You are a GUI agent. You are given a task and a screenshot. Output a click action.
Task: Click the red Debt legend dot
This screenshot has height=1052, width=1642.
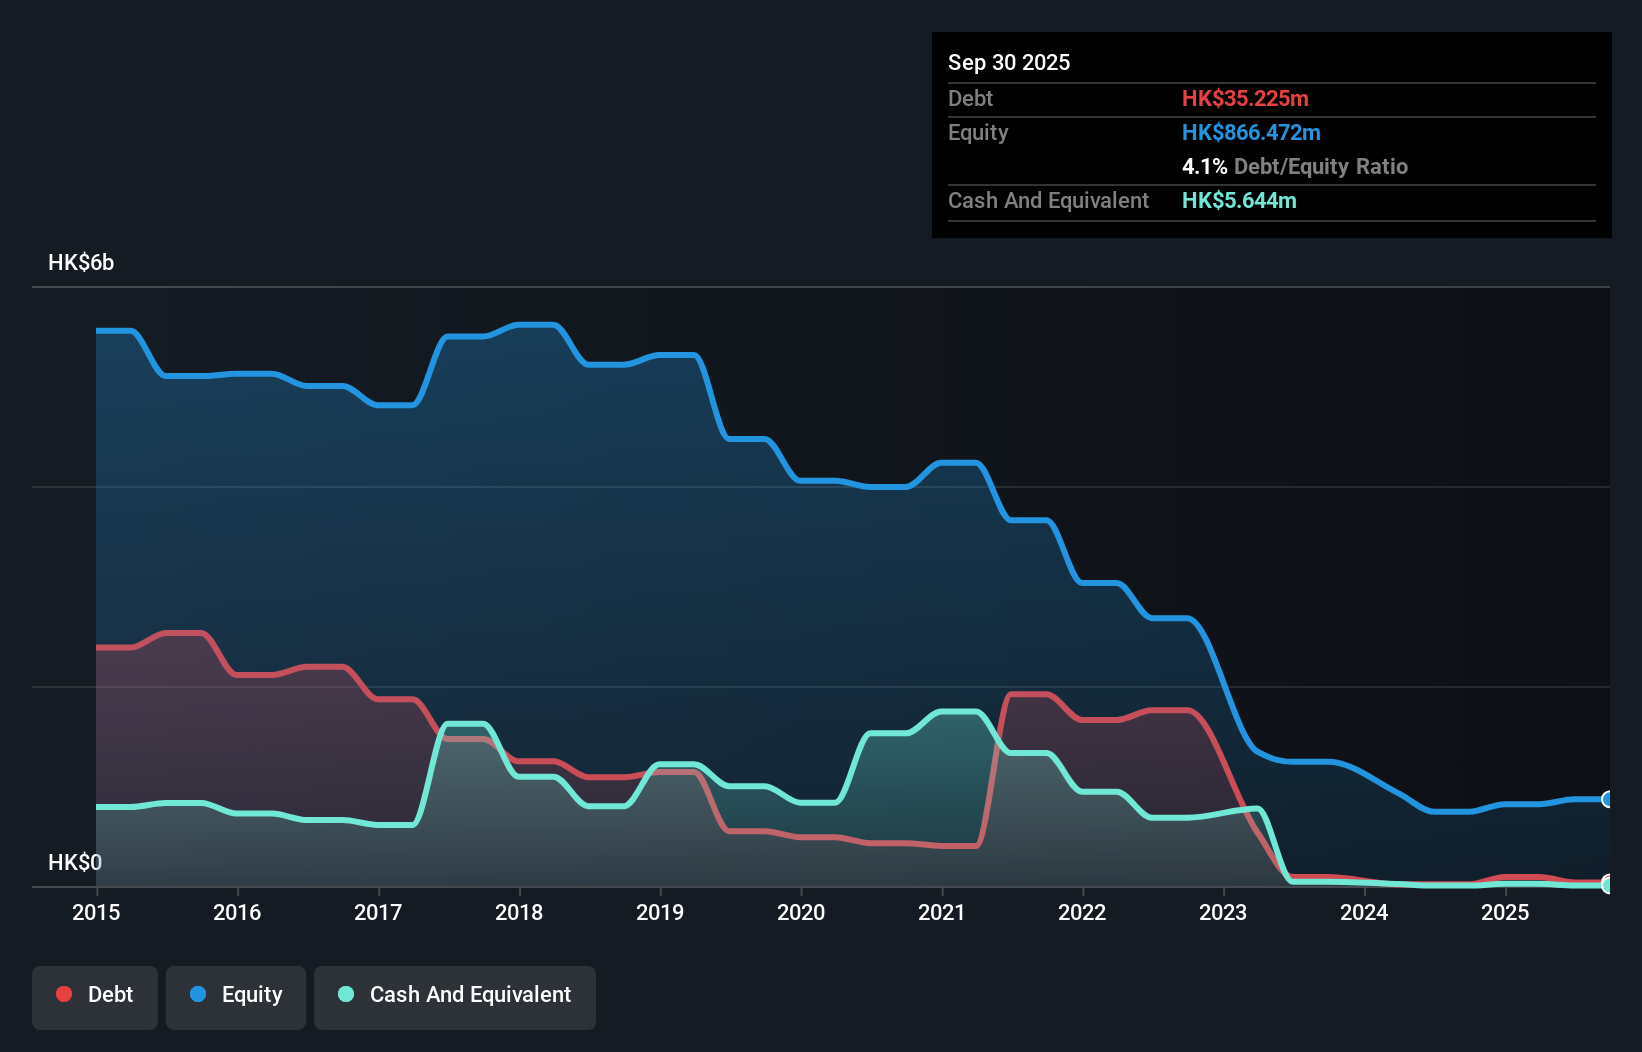point(63,994)
